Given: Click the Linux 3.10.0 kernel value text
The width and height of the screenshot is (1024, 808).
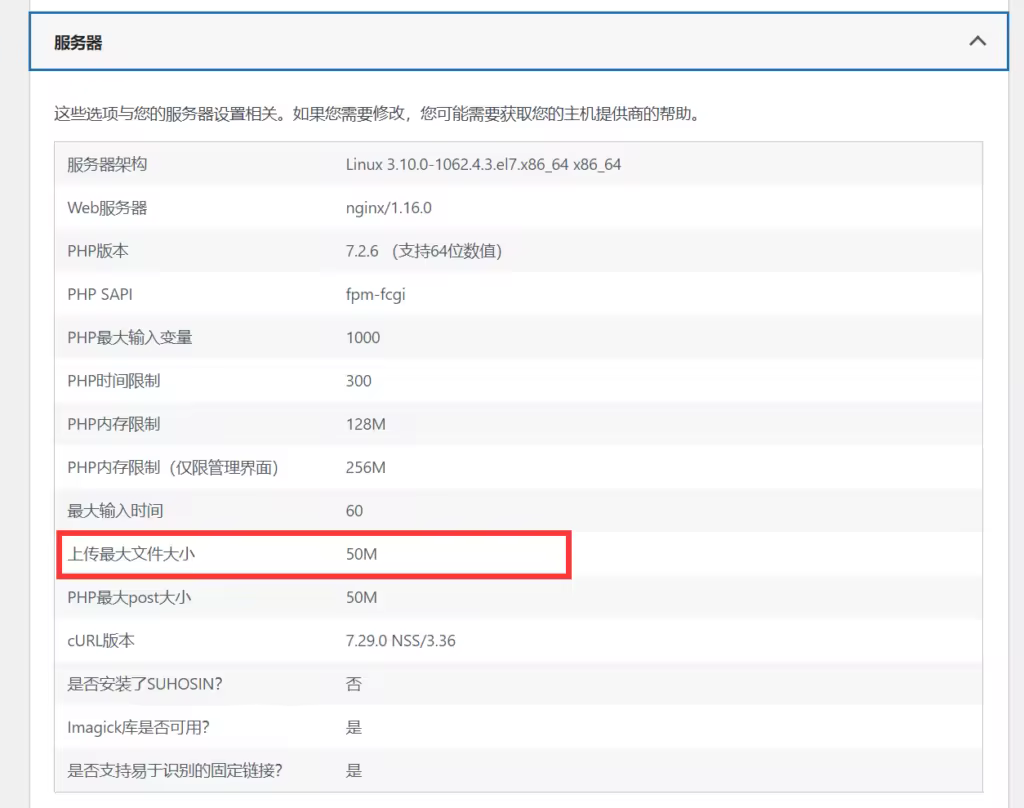Looking at the screenshot, I should click(x=483, y=164).
